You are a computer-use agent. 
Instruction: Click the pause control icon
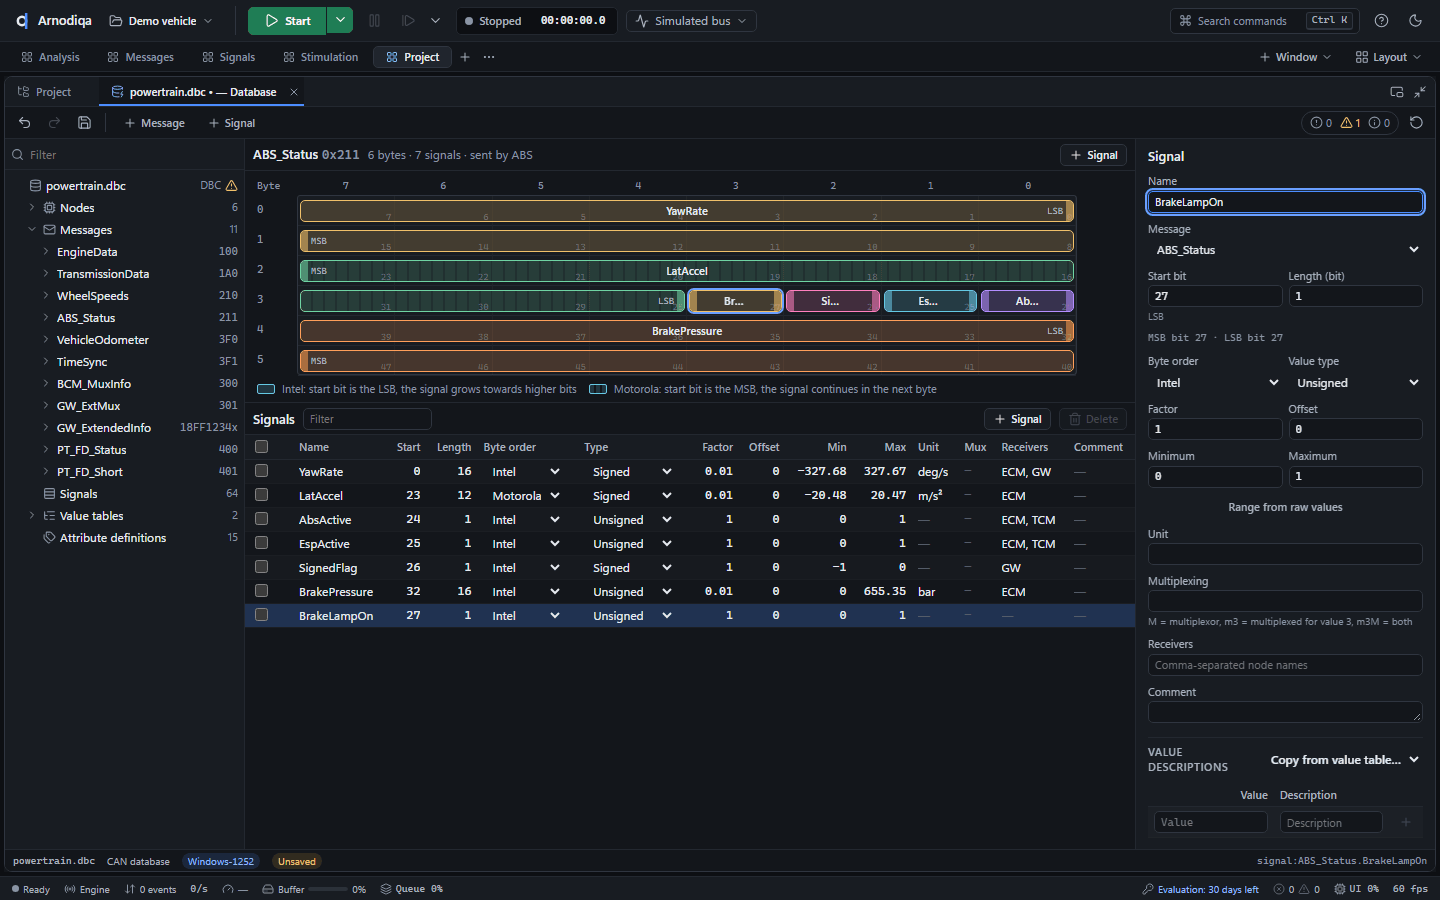(x=375, y=21)
